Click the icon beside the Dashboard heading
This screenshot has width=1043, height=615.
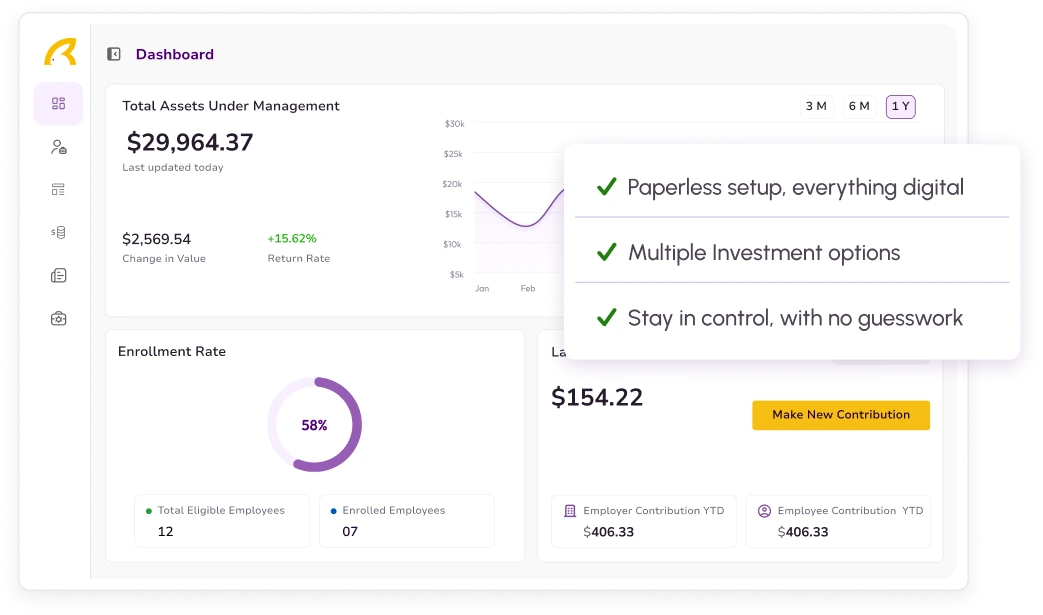[113, 55]
